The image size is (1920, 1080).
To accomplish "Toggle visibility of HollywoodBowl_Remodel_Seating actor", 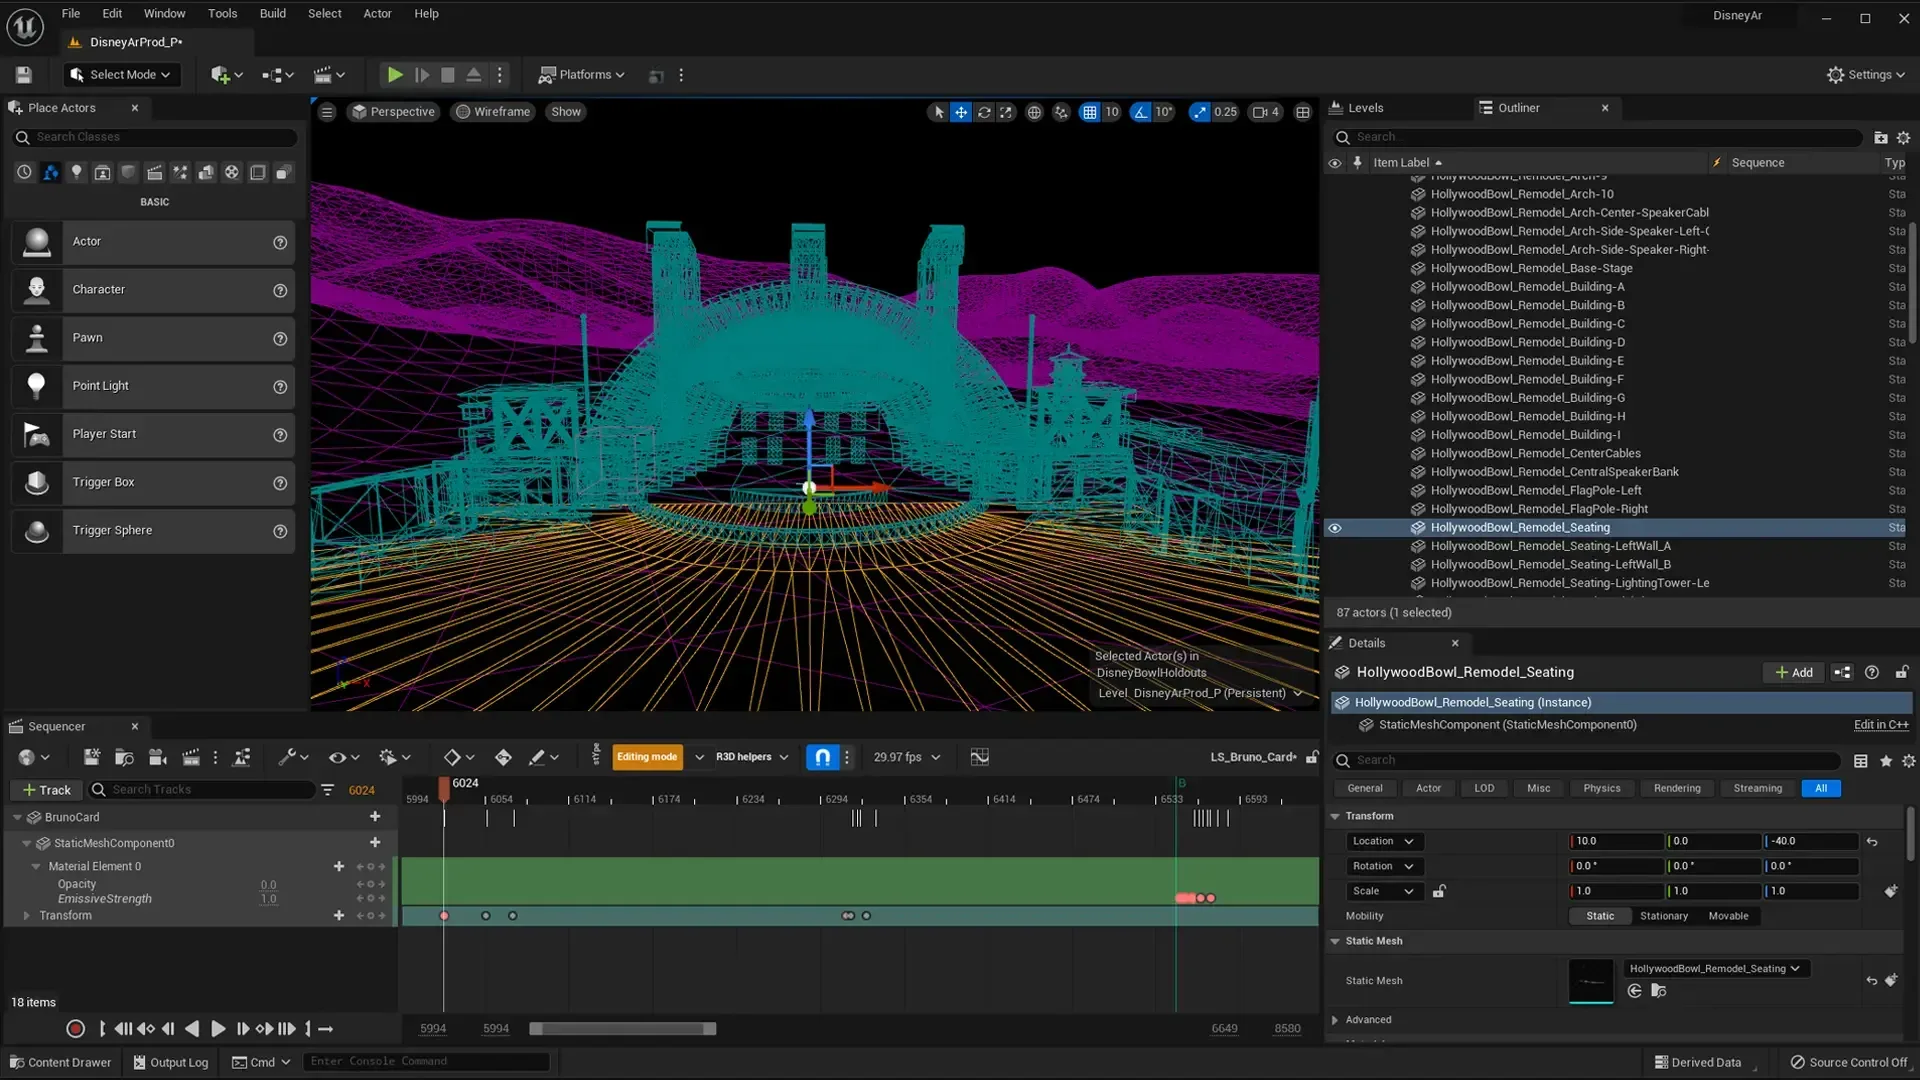I will 1335,528.
